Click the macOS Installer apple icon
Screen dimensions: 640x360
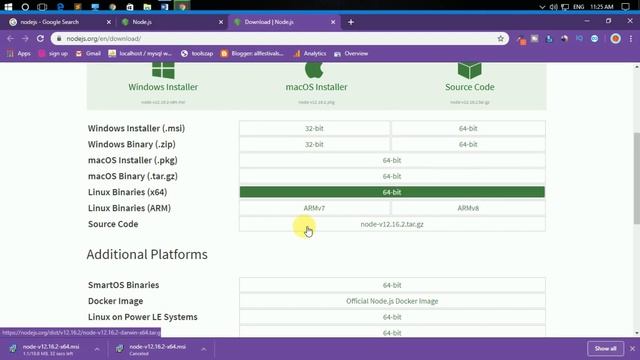tap(314, 70)
